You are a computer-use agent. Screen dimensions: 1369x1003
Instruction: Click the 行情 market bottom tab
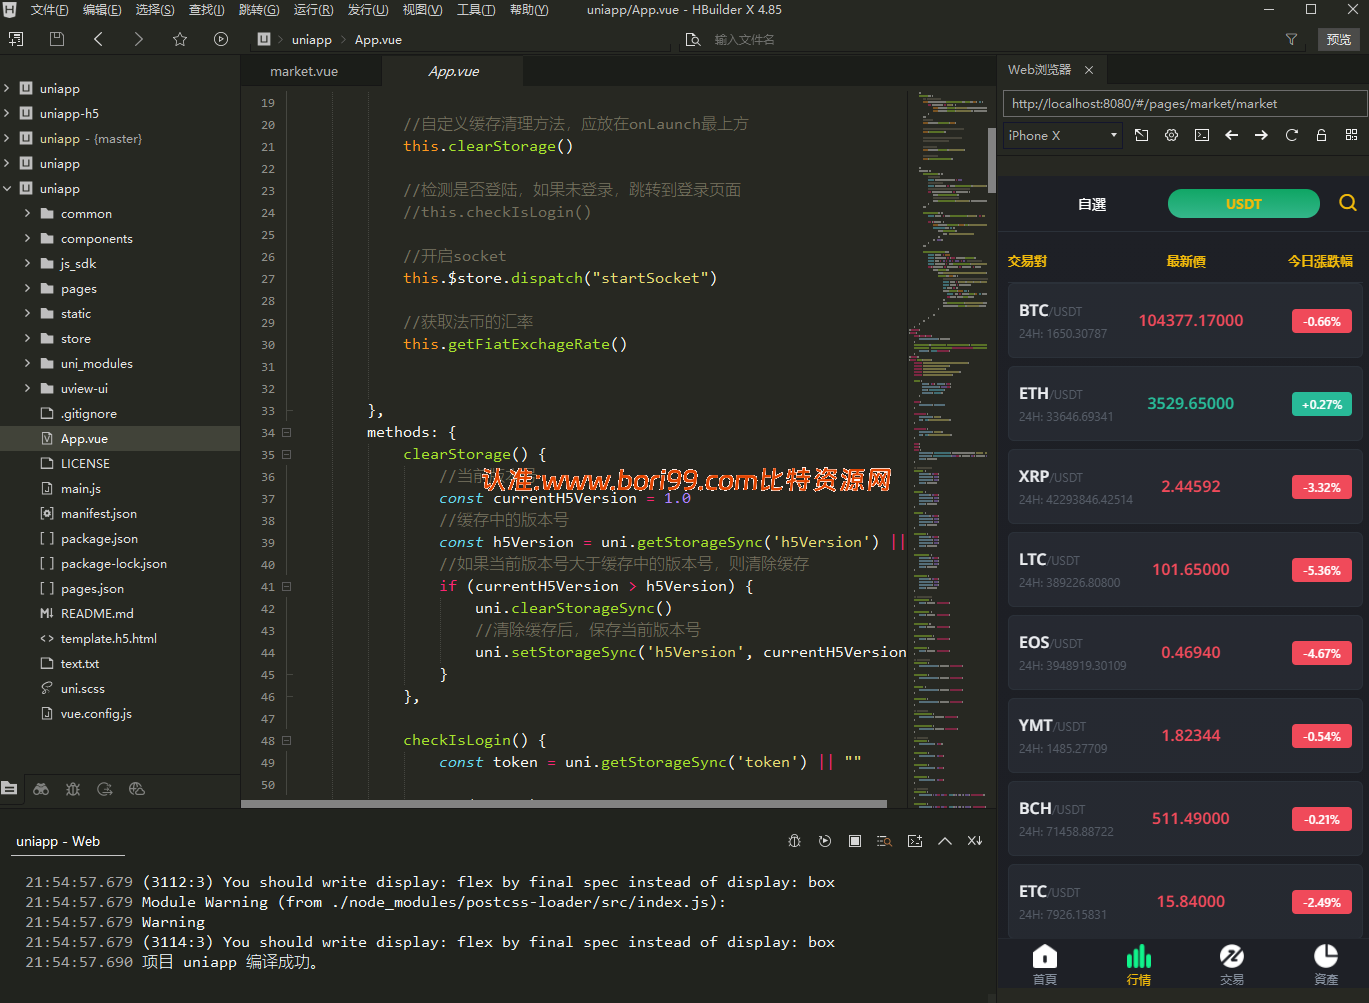(x=1138, y=964)
